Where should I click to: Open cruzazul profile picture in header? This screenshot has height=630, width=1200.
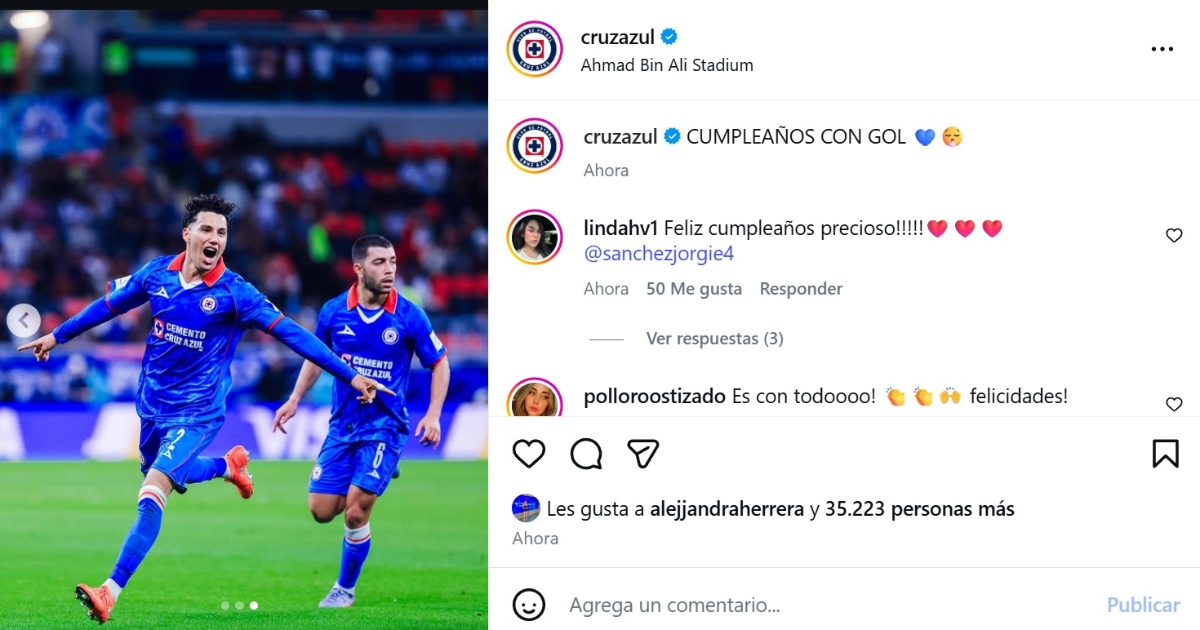point(534,49)
